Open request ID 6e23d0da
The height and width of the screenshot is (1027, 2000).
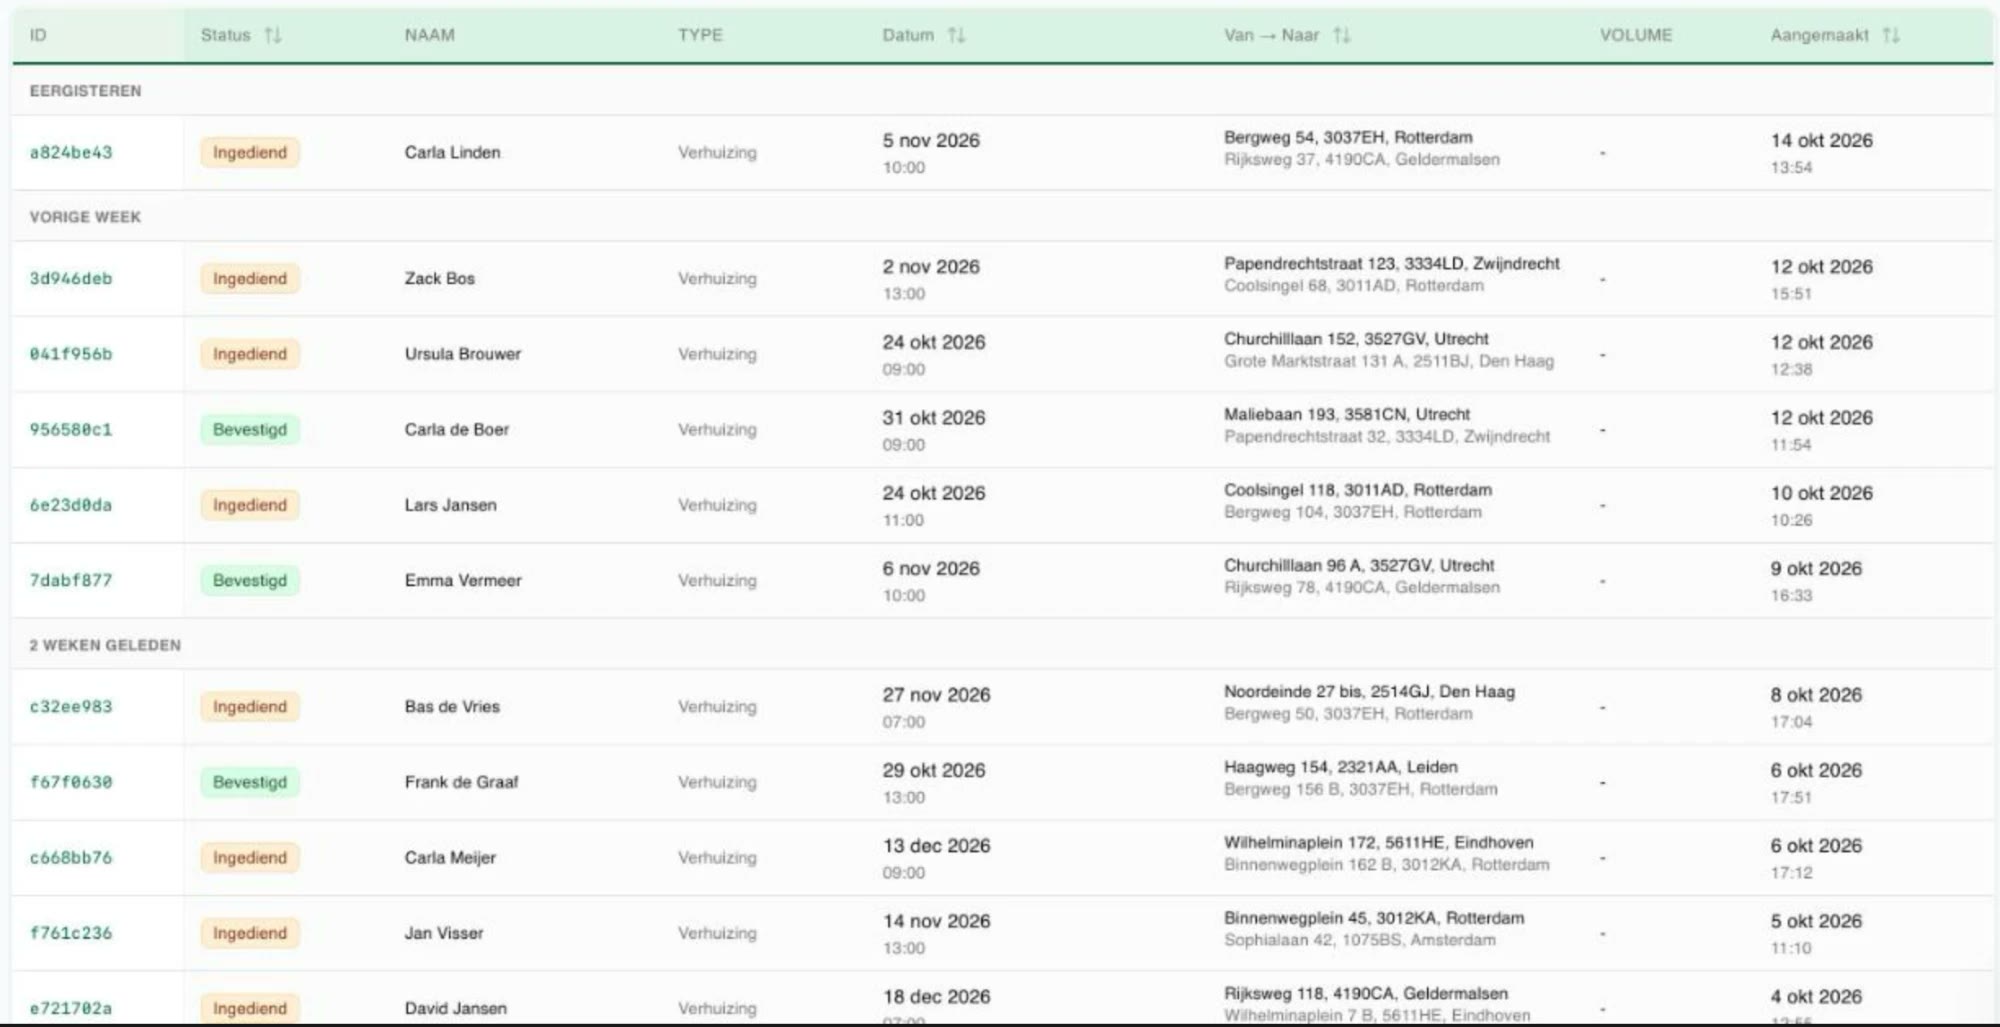[x=71, y=505]
